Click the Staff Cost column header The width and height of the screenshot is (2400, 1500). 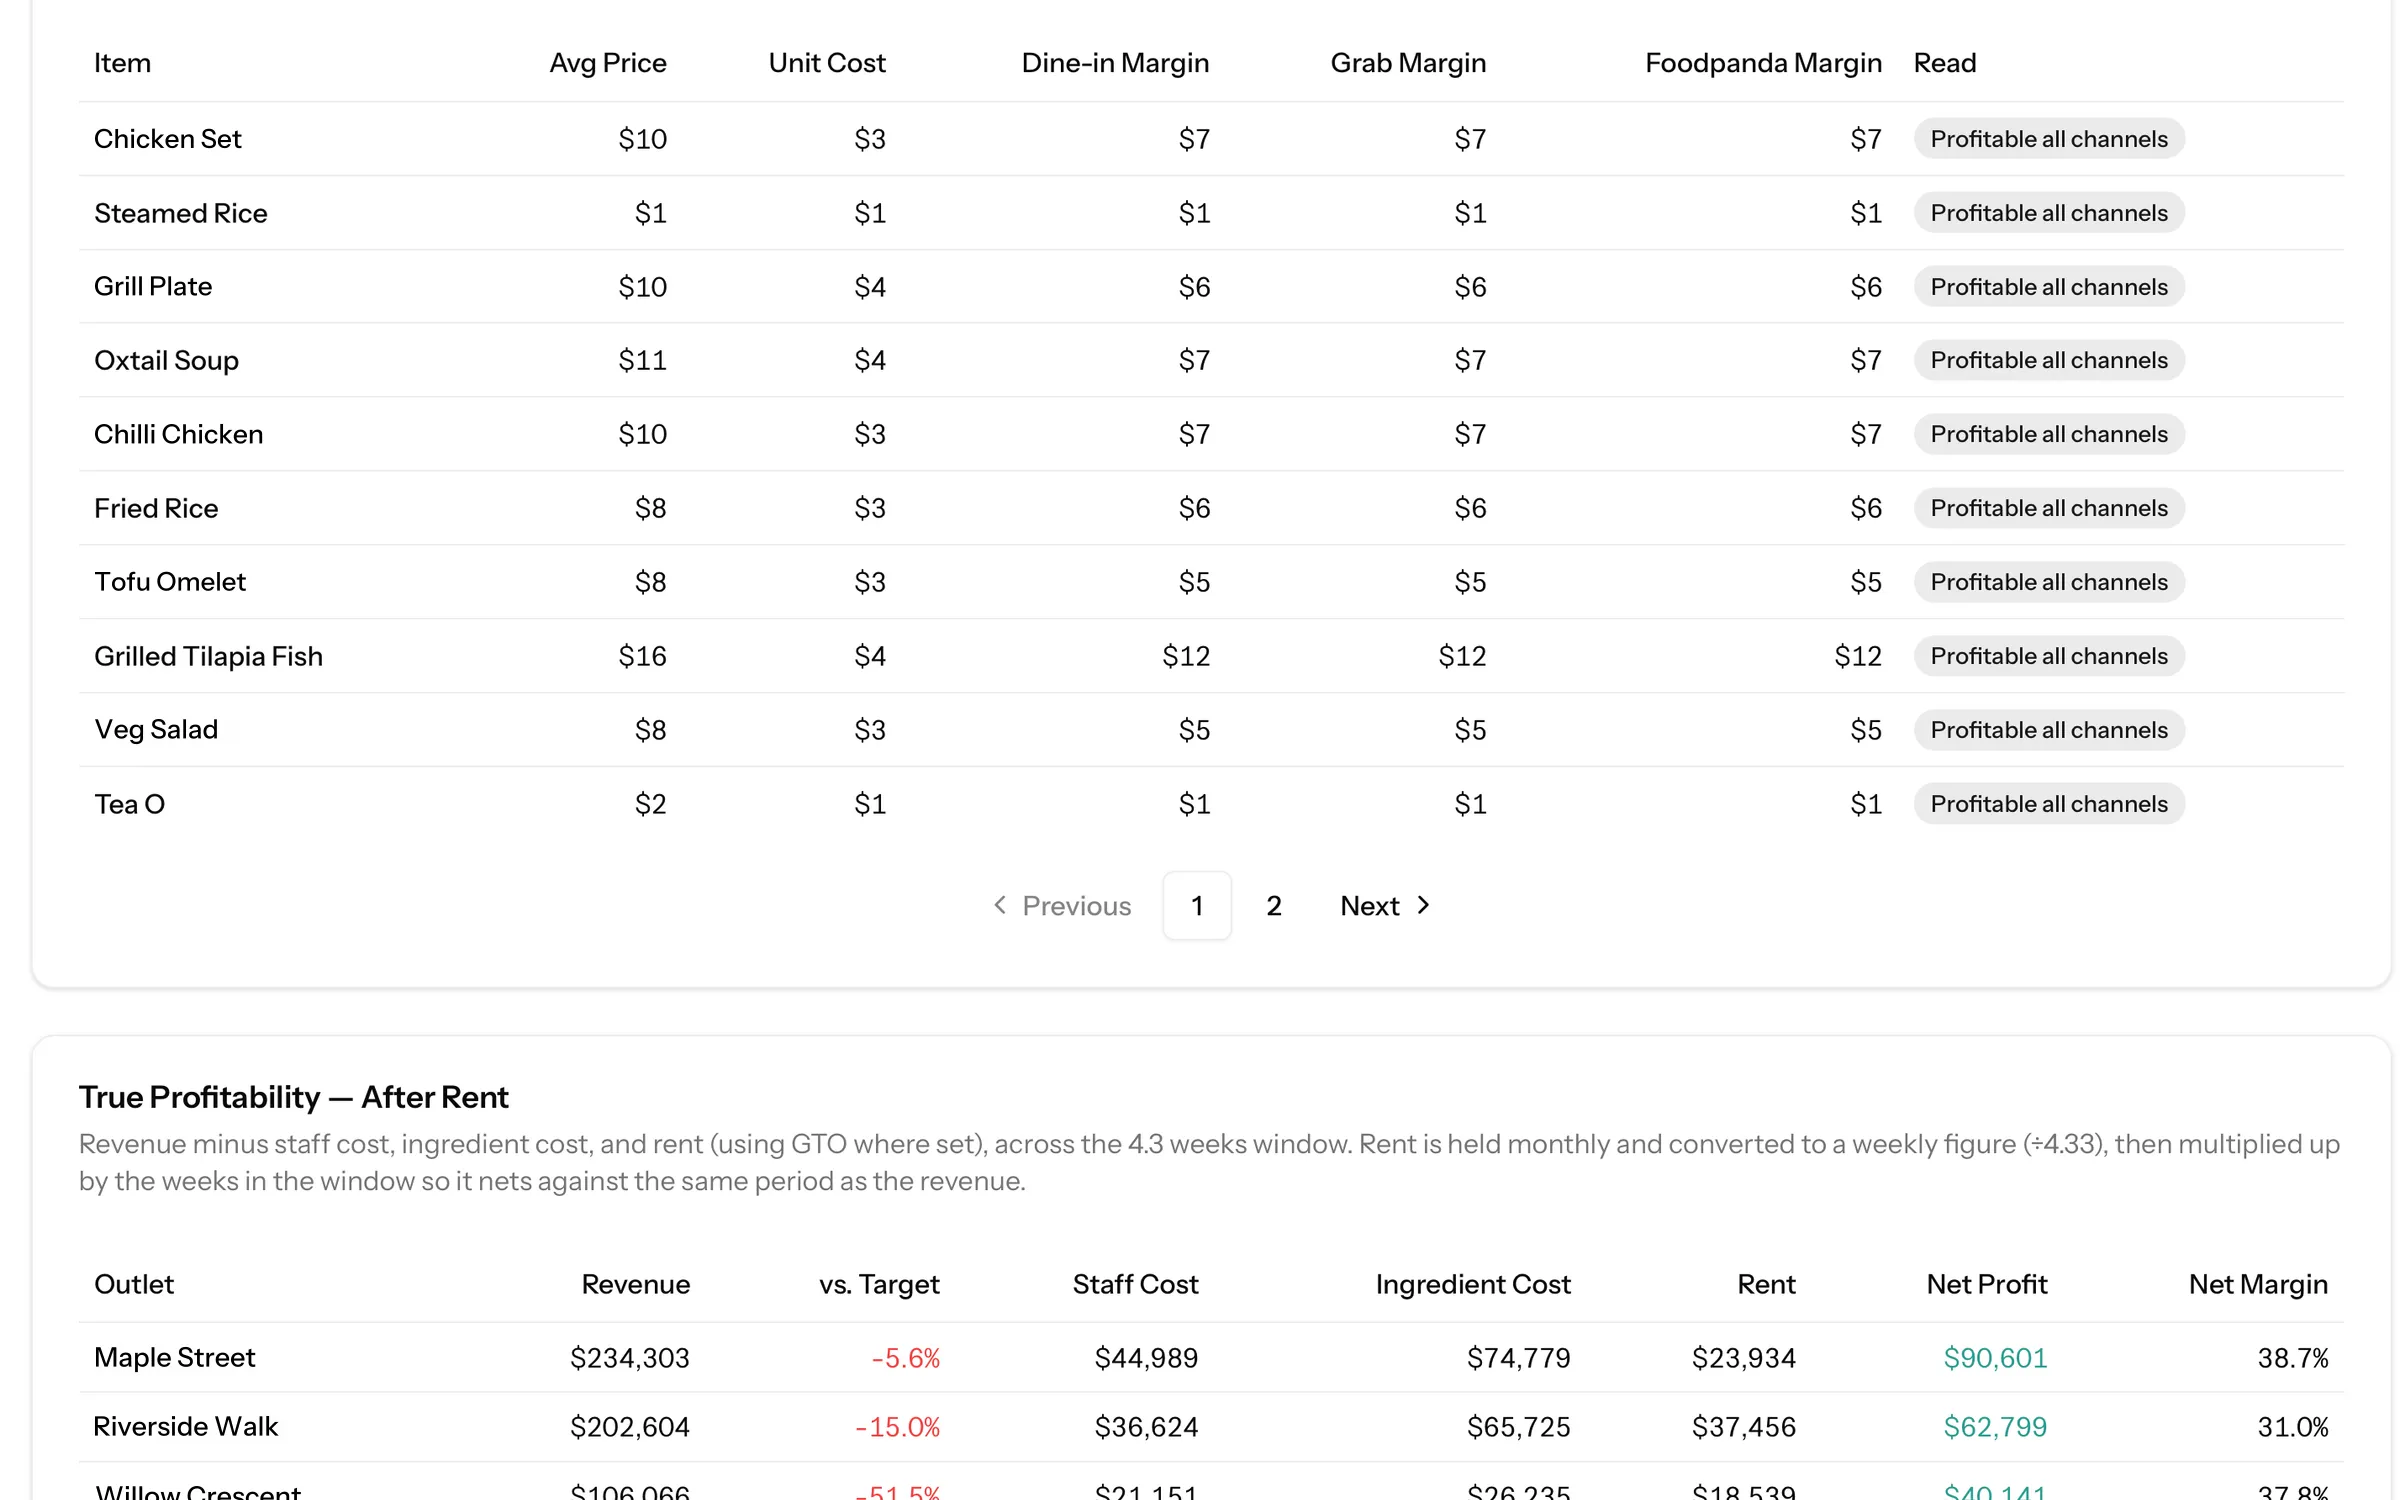(1135, 1284)
